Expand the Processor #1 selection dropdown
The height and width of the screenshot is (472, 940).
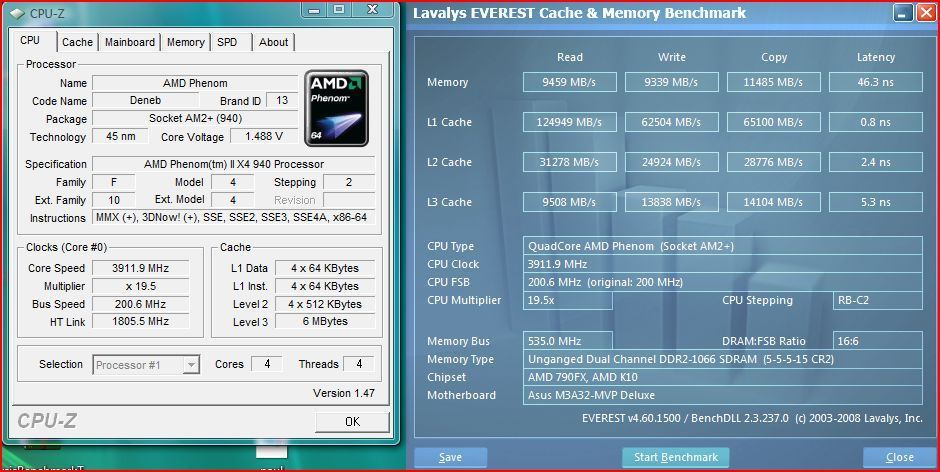pyautogui.click(x=191, y=365)
